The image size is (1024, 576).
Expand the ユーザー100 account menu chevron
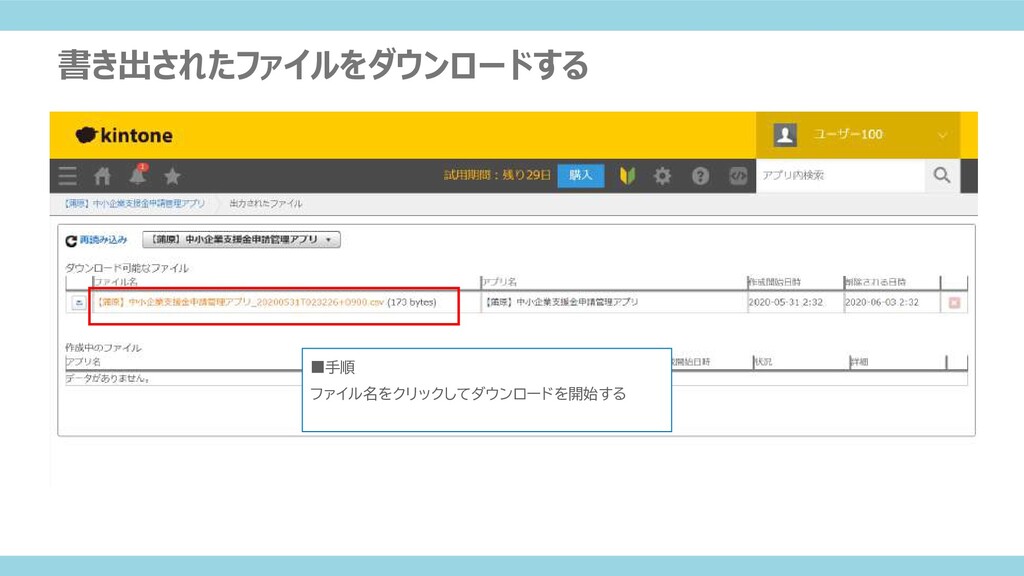click(942, 135)
